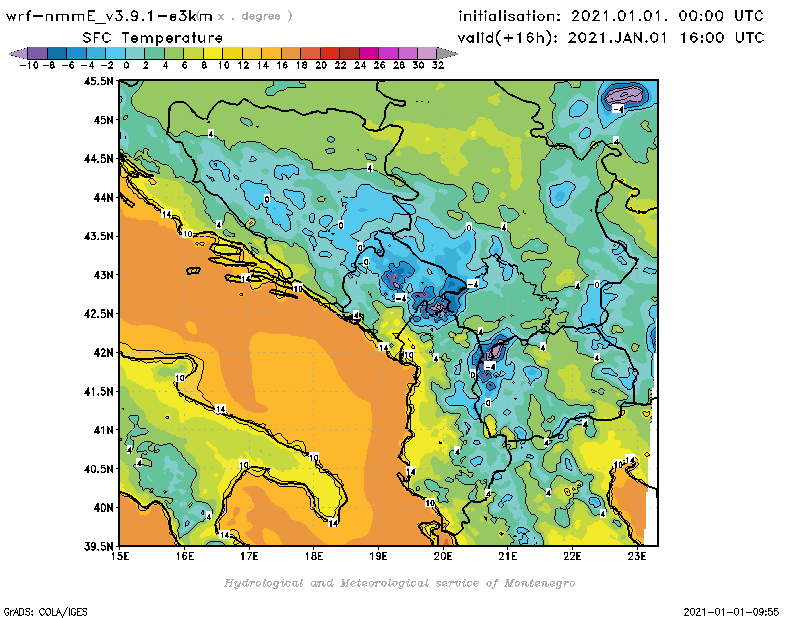Click the '40N' latitude label
Screen dimensions: 800x618
click(x=104, y=507)
